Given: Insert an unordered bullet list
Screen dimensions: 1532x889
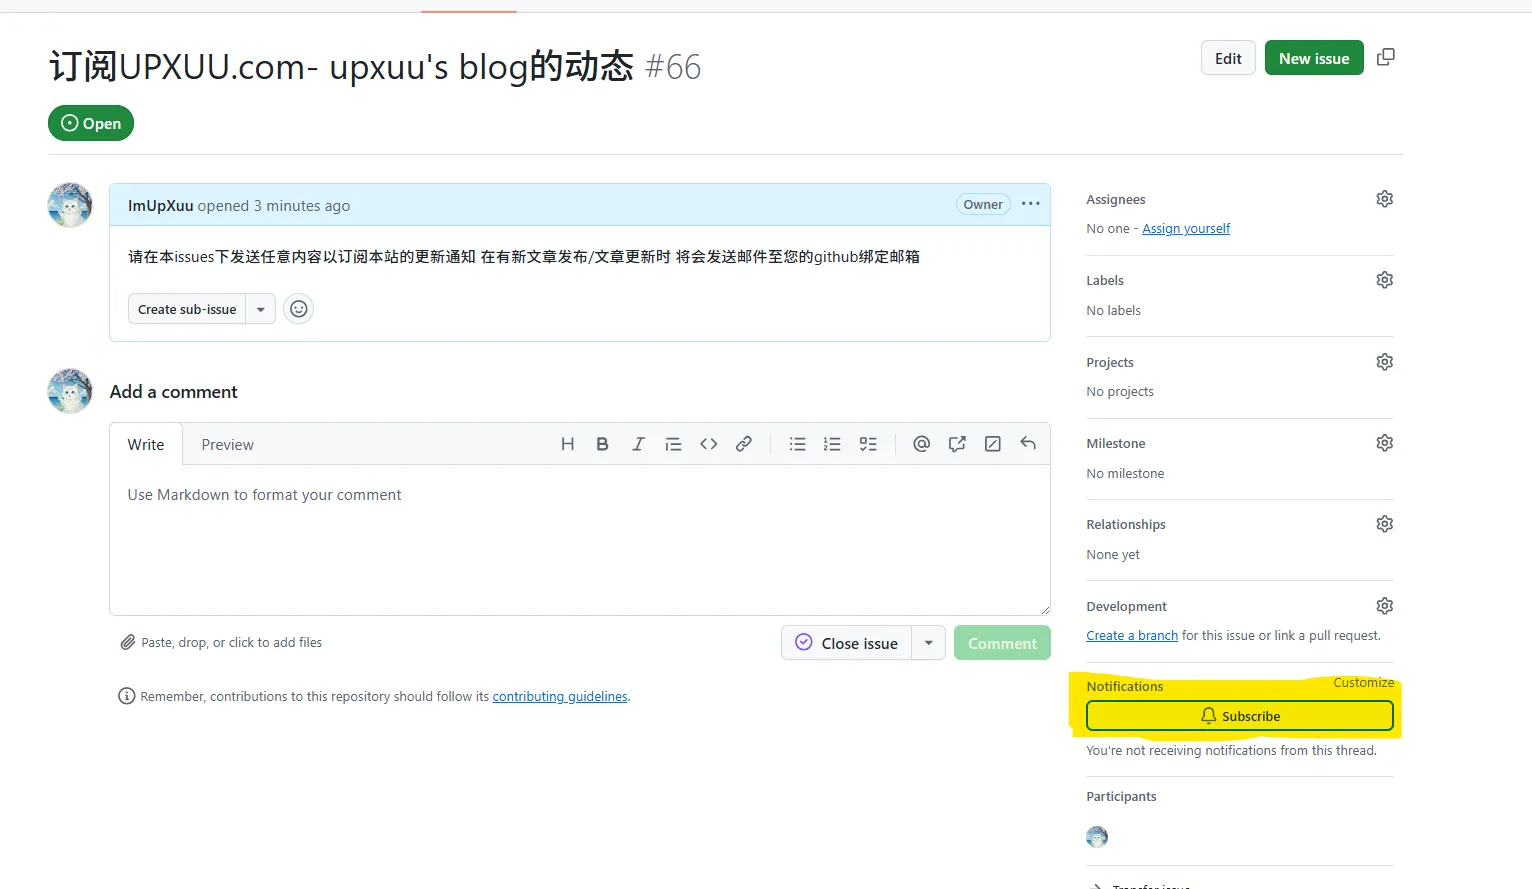Looking at the screenshot, I should click(x=797, y=444).
